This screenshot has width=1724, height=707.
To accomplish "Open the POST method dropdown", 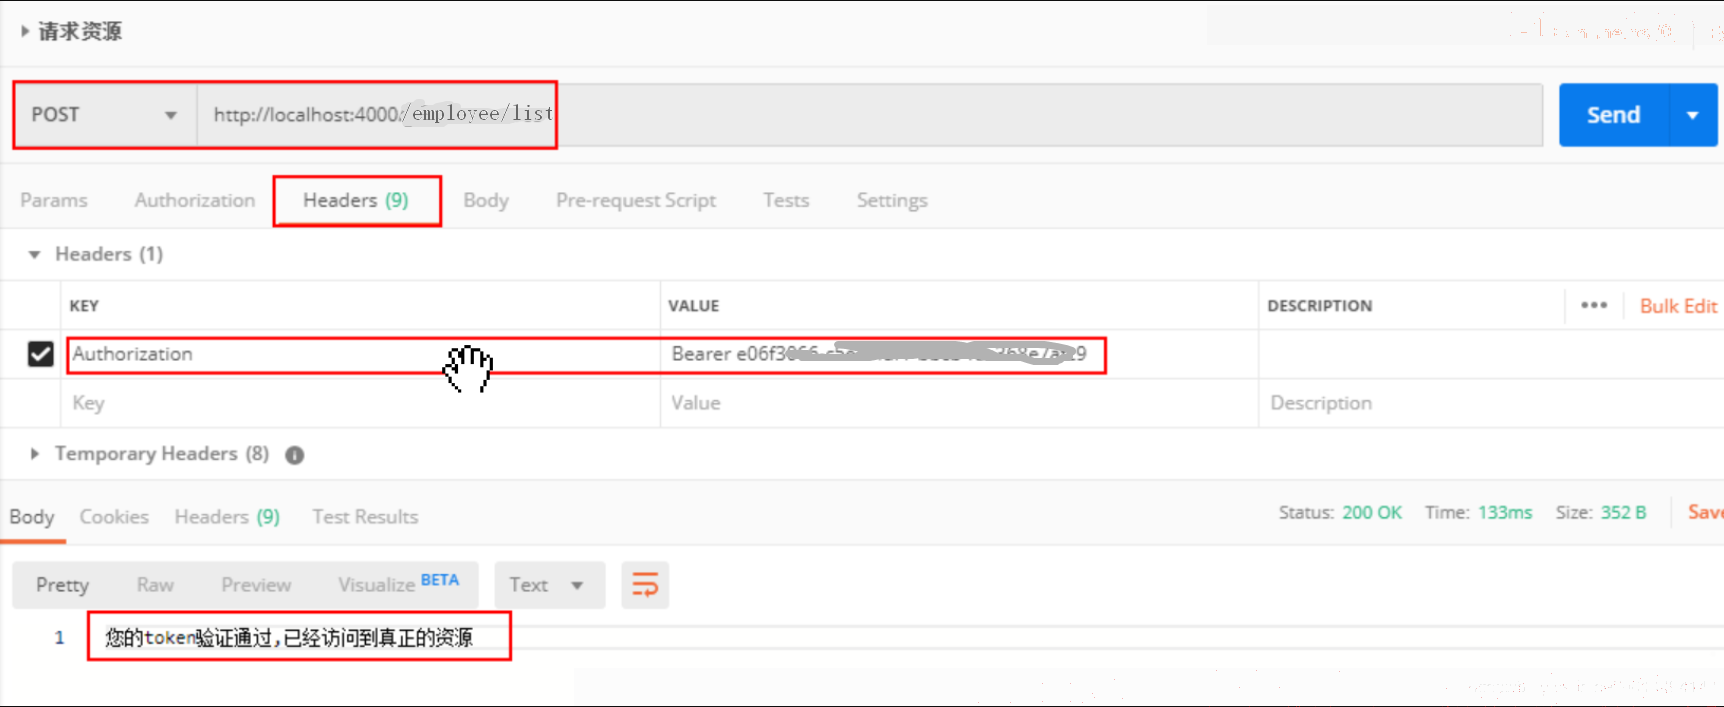I will [105, 115].
